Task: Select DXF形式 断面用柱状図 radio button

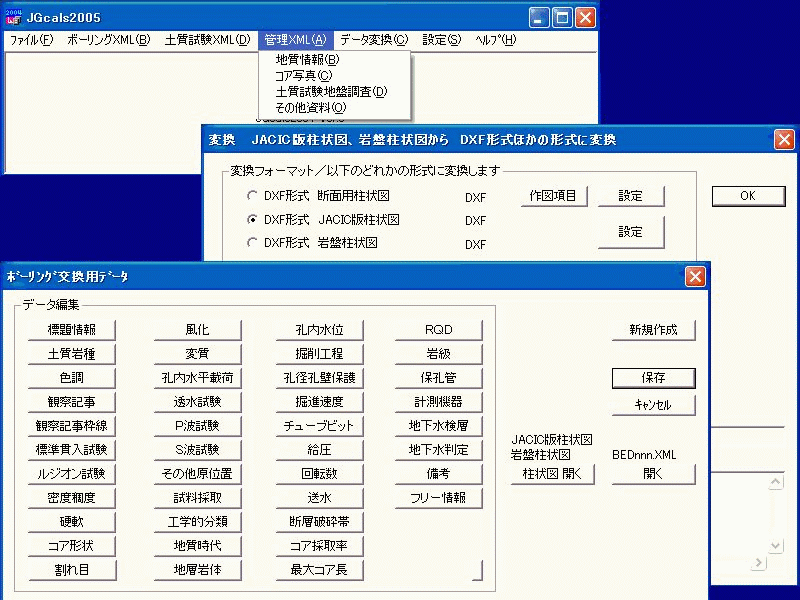Action: pos(252,196)
